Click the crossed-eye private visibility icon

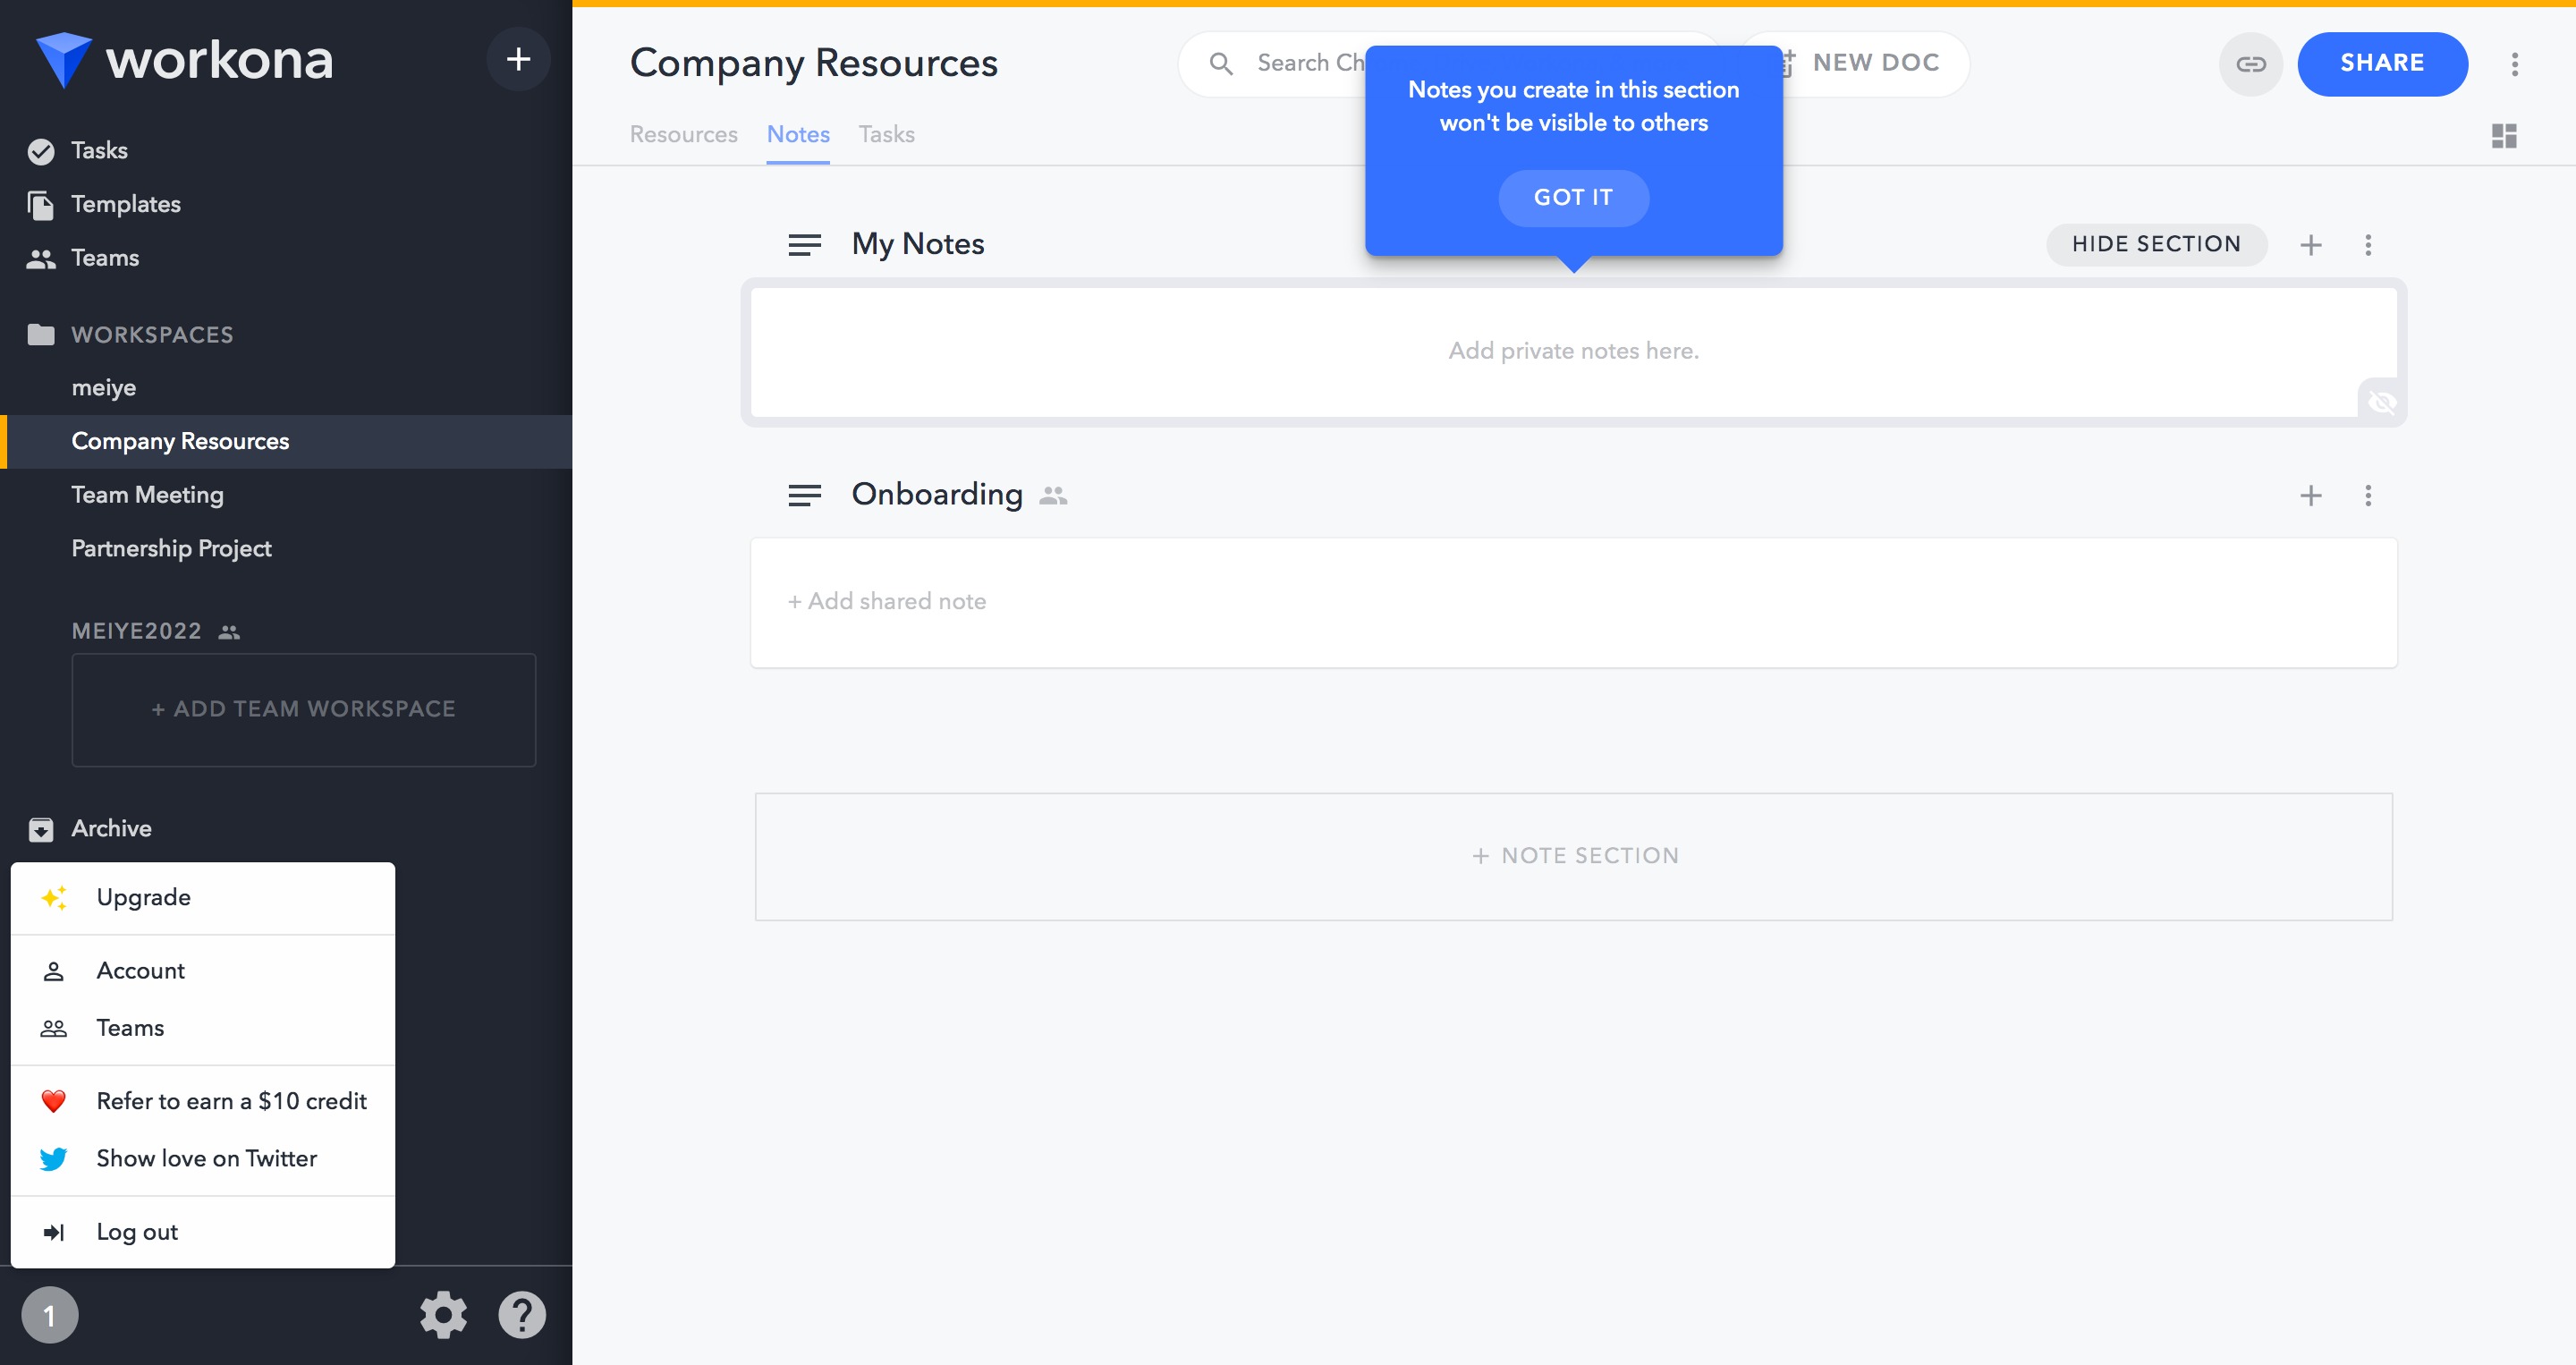click(2382, 403)
